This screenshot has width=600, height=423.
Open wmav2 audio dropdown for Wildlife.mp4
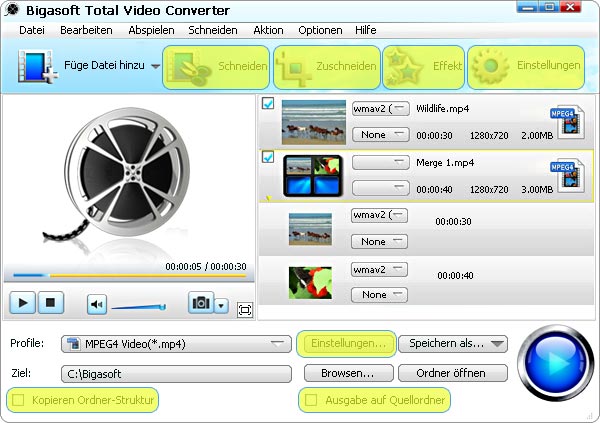[381, 109]
